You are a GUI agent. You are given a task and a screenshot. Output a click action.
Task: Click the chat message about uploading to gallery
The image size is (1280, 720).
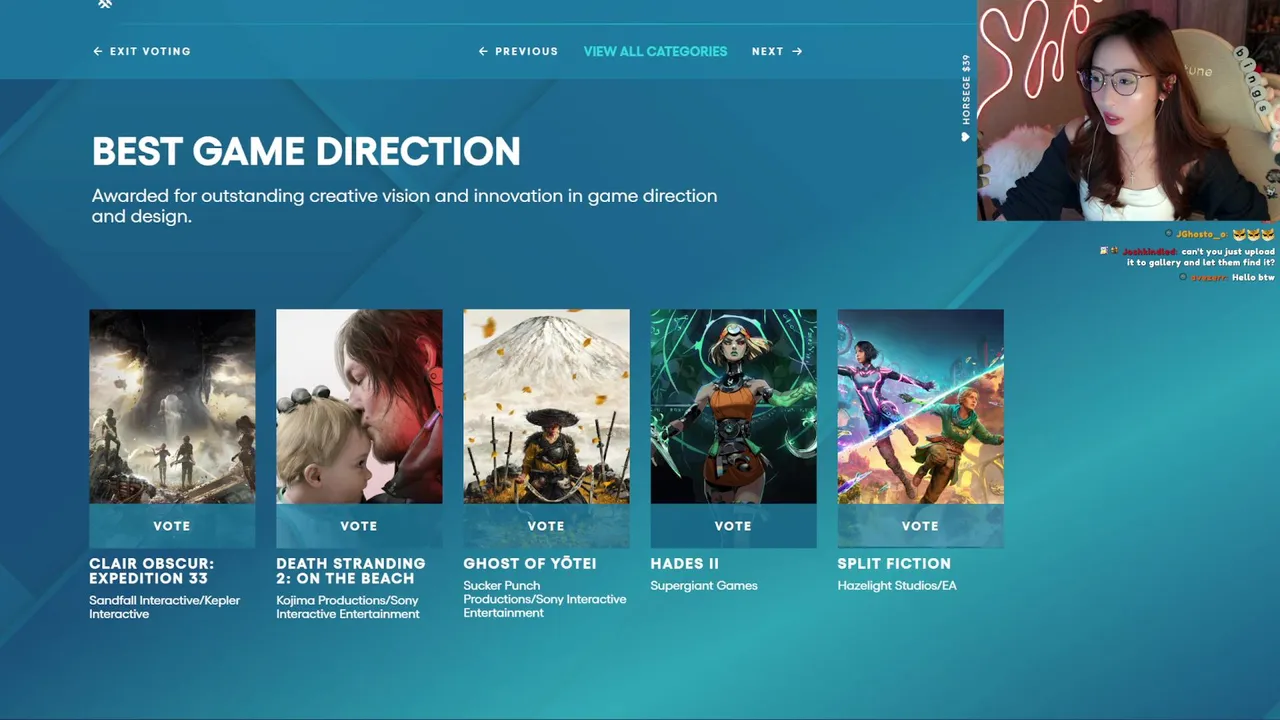[1187, 257]
